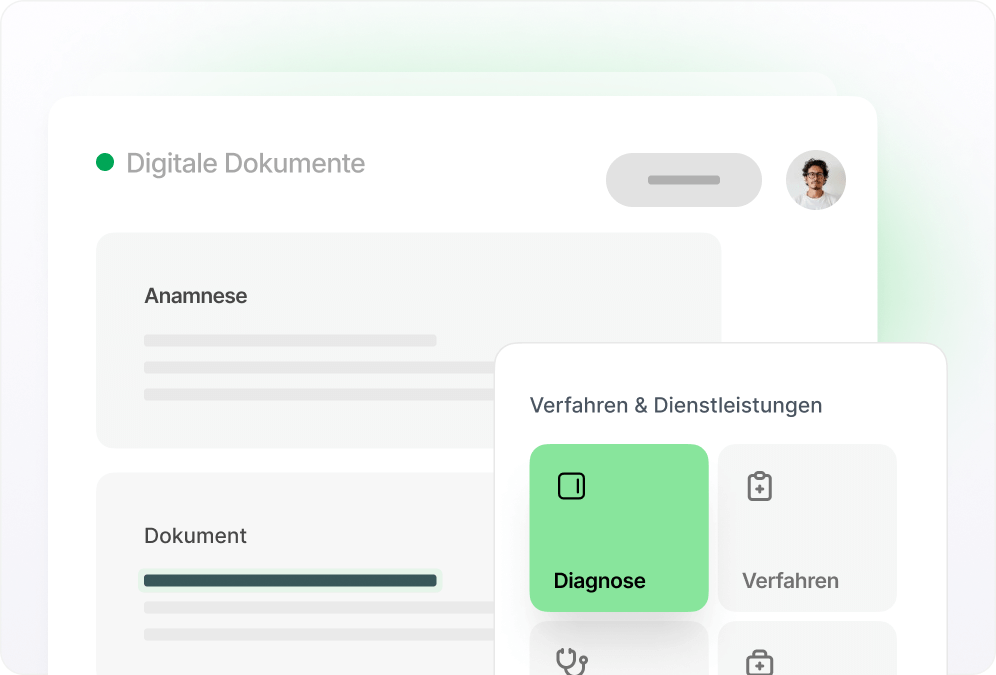996x675 pixels.
Task: Select the Diagnose card
Action: point(619,528)
